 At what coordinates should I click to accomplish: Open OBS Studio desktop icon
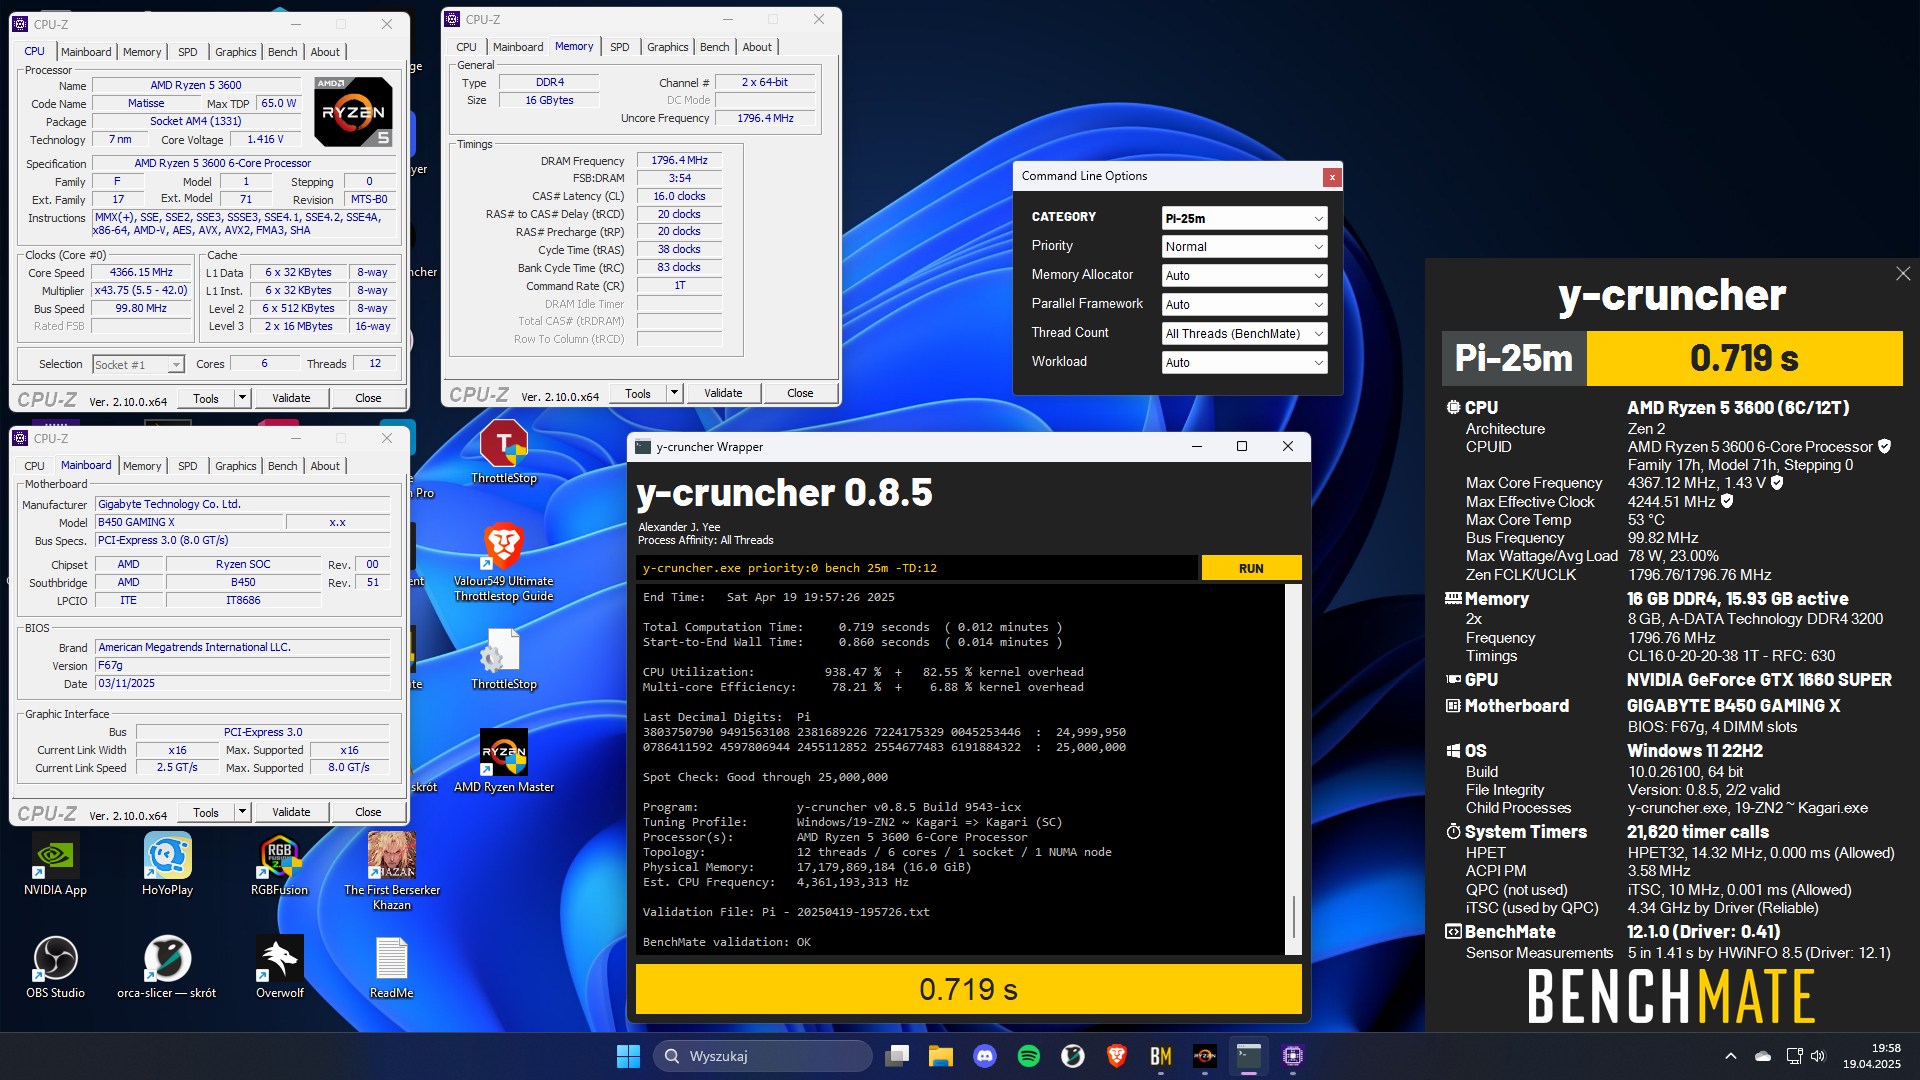(x=55, y=968)
